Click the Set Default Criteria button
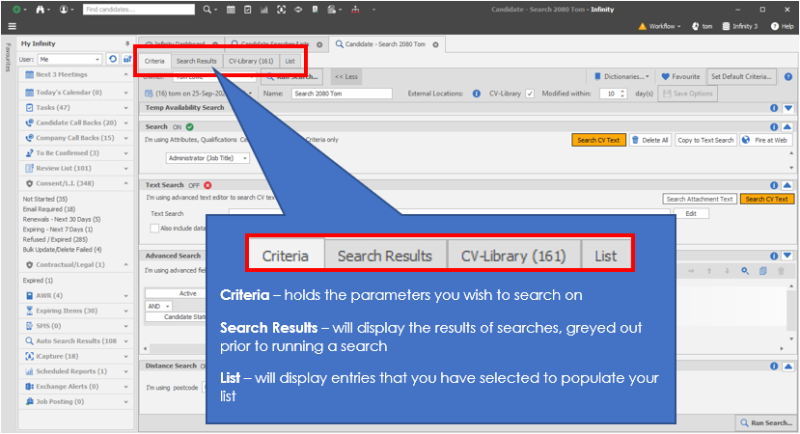 741,76
